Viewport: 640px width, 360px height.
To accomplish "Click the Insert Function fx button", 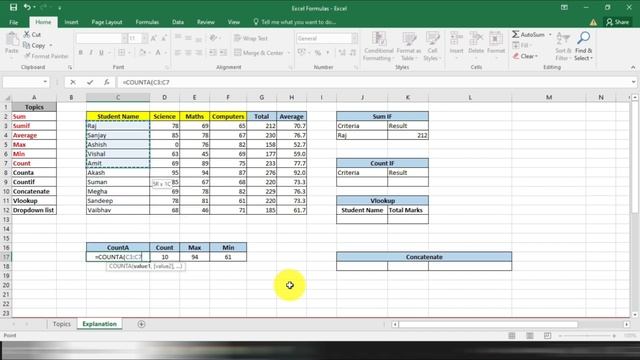I will 107,82.
